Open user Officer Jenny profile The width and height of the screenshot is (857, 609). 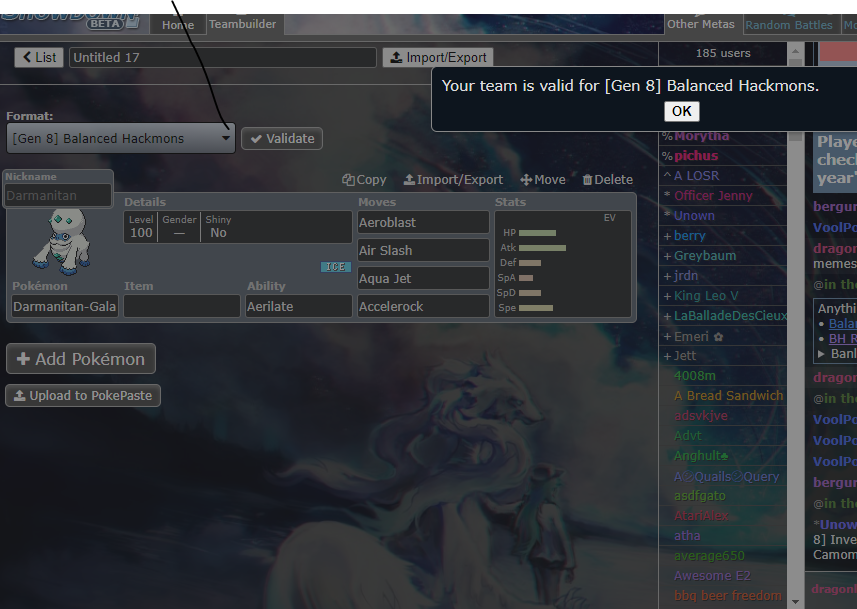(x=713, y=196)
